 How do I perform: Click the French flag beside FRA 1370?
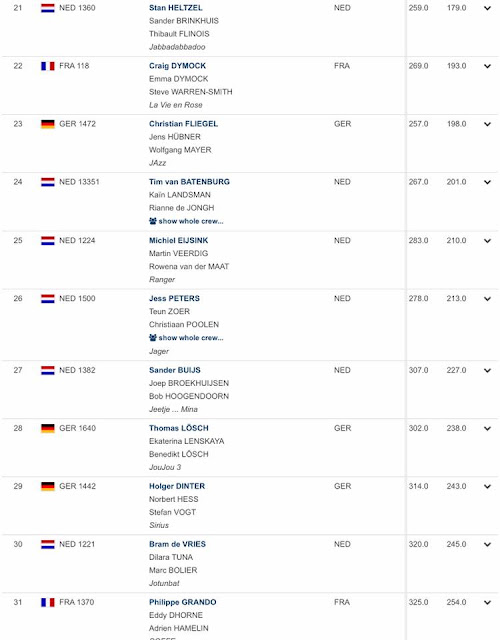pyautogui.click(x=48, y=602)
